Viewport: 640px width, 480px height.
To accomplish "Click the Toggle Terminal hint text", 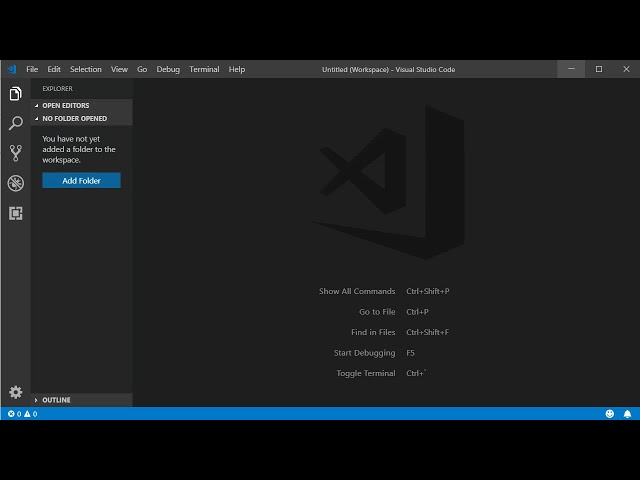I will (x=366, y=373).
